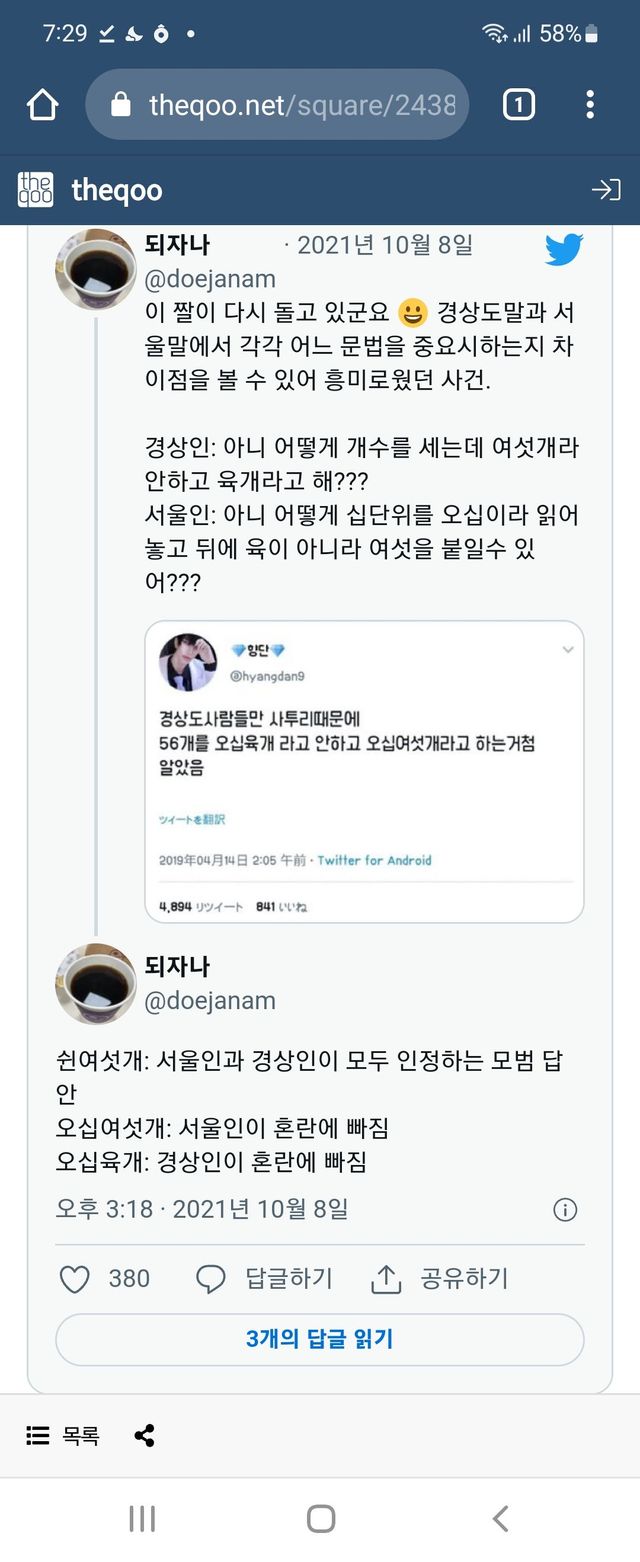Click the theqoo logo icon
Viewport: 640px width, 1562px height.
coord(36,190)
